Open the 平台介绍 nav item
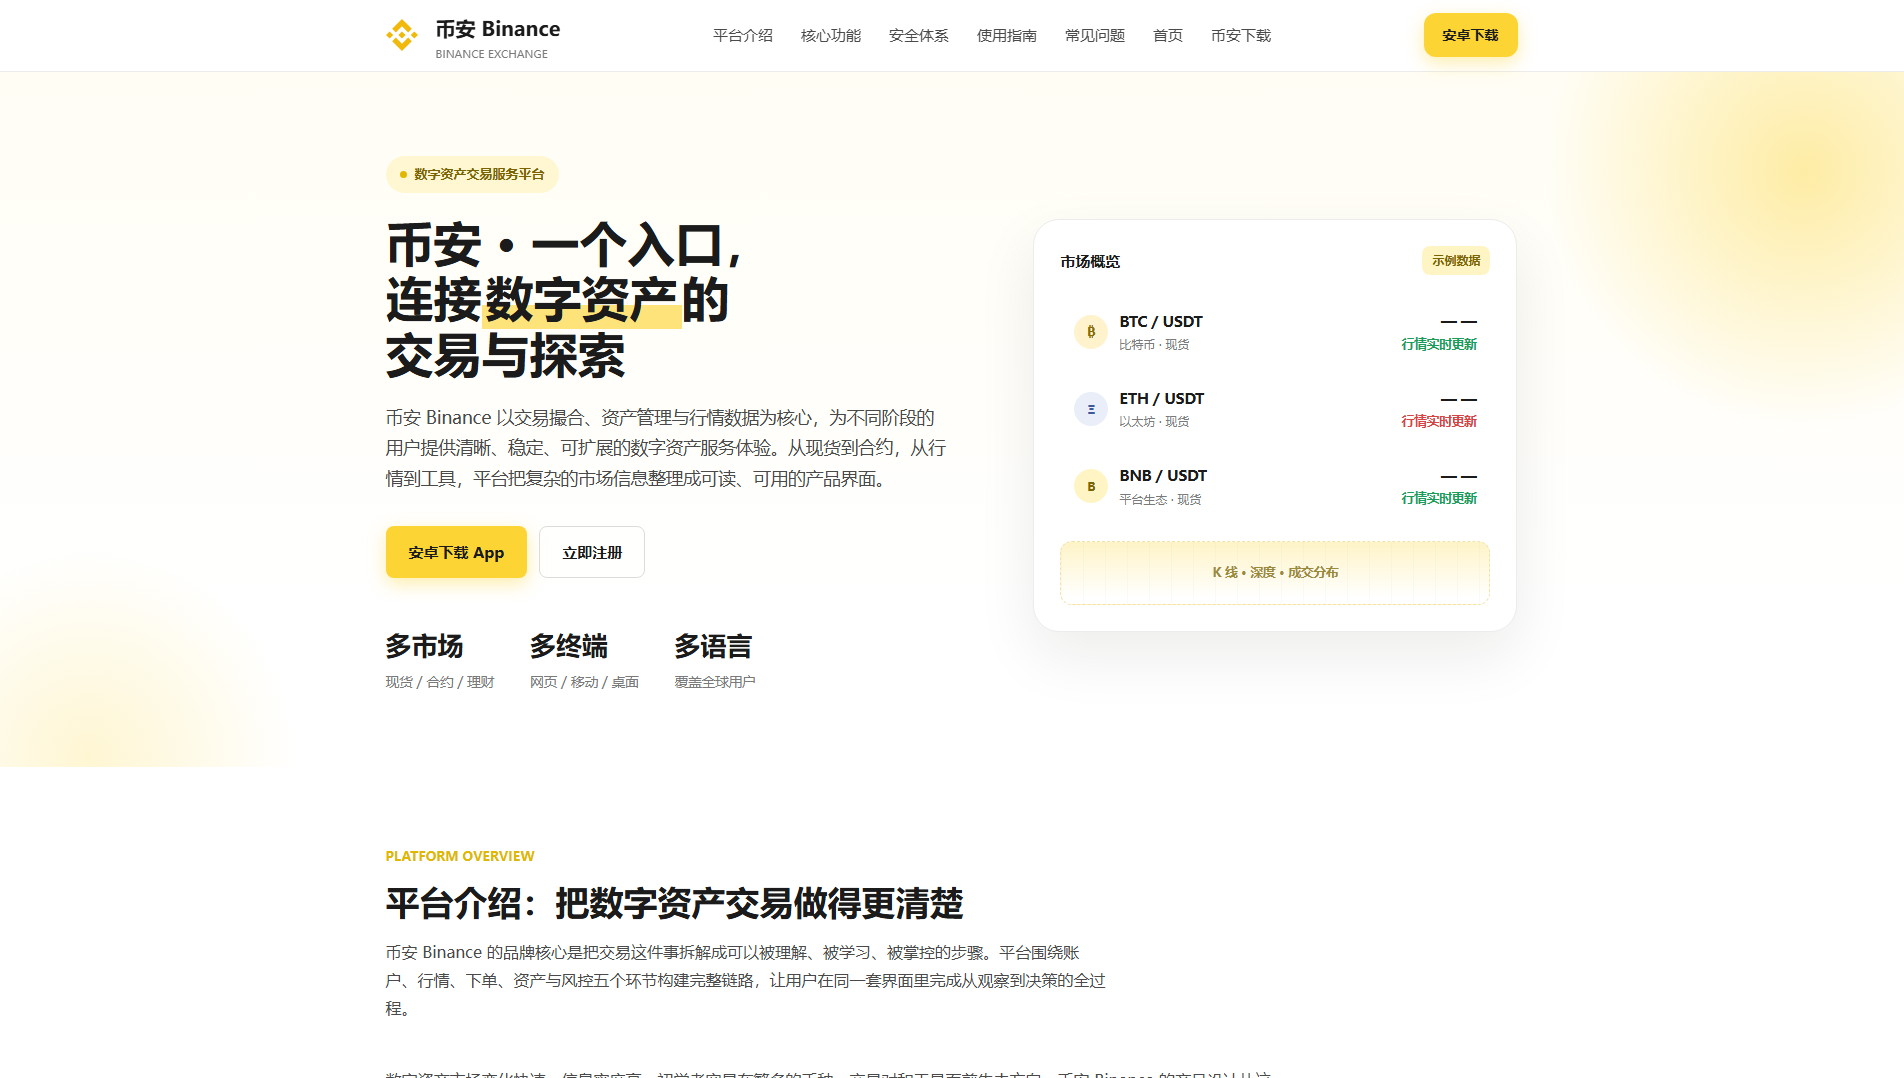The image size is (1904, 1078). (x=743, y=36)
